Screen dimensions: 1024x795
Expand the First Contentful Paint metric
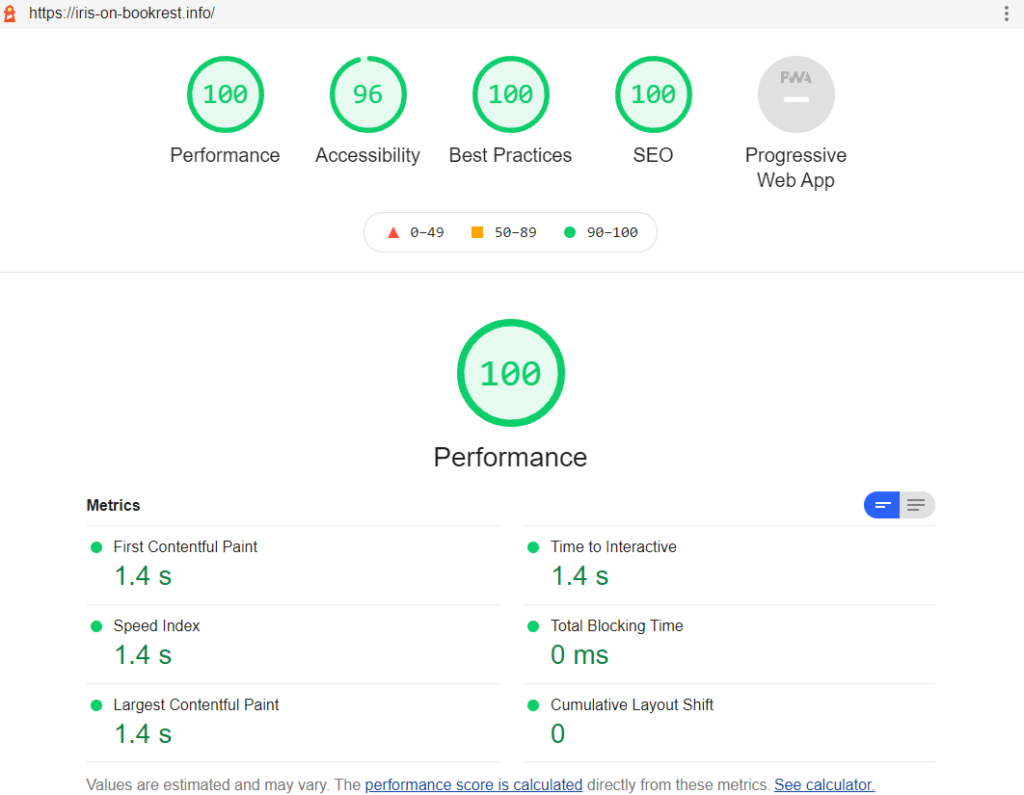coord(185,547)
